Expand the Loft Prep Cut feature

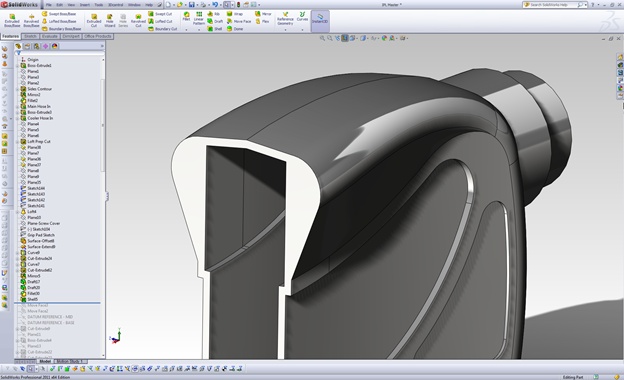coord(18,142)
